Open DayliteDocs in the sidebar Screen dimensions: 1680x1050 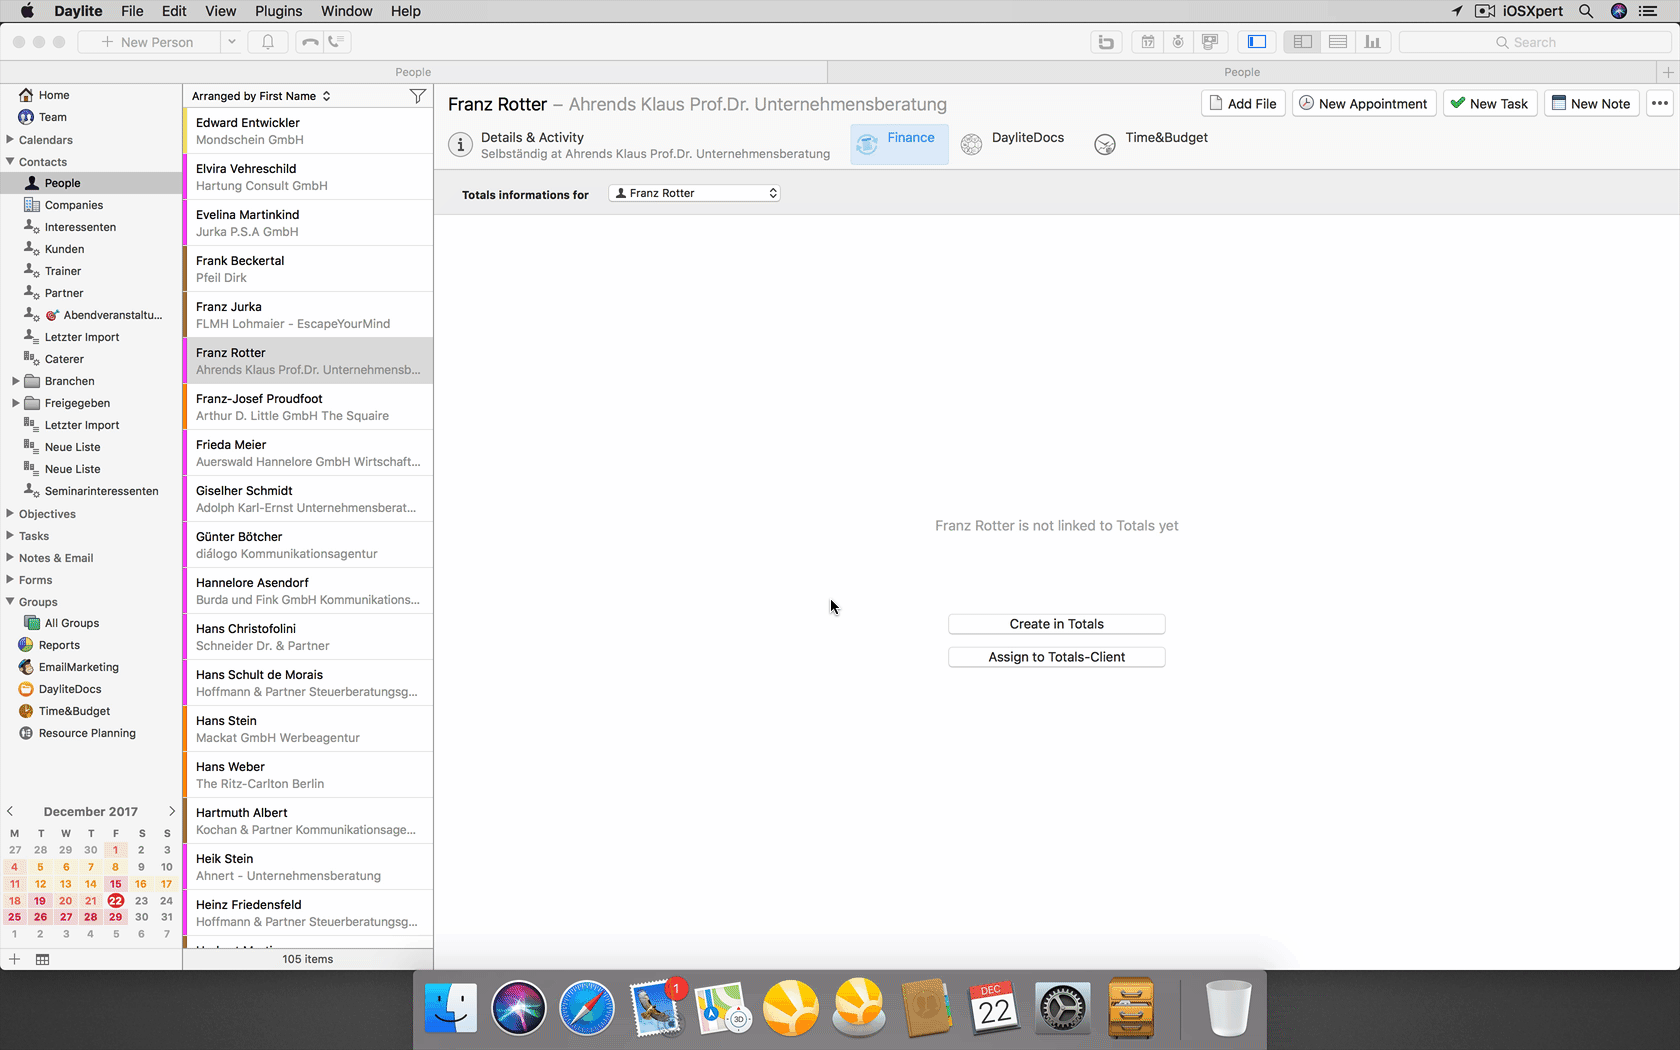coord(70,689)
